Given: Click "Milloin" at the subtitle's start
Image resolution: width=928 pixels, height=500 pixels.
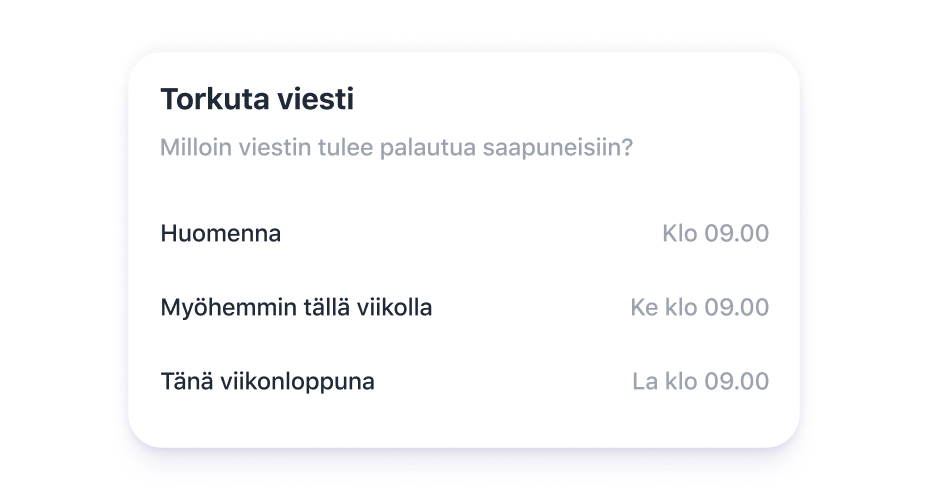Looking at the screenshot, I should click(x=194, y=148).
